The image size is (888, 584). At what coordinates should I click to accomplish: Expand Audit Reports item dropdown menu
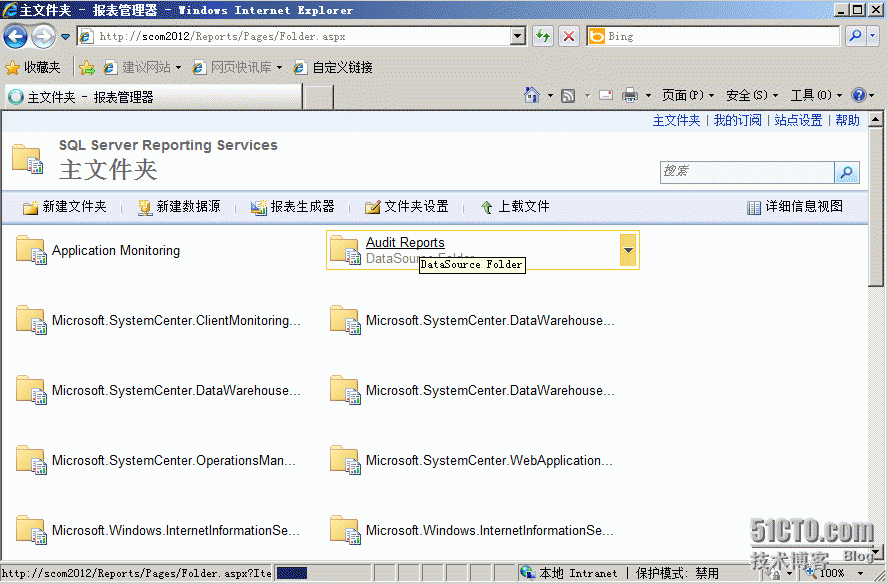(628, 250)
